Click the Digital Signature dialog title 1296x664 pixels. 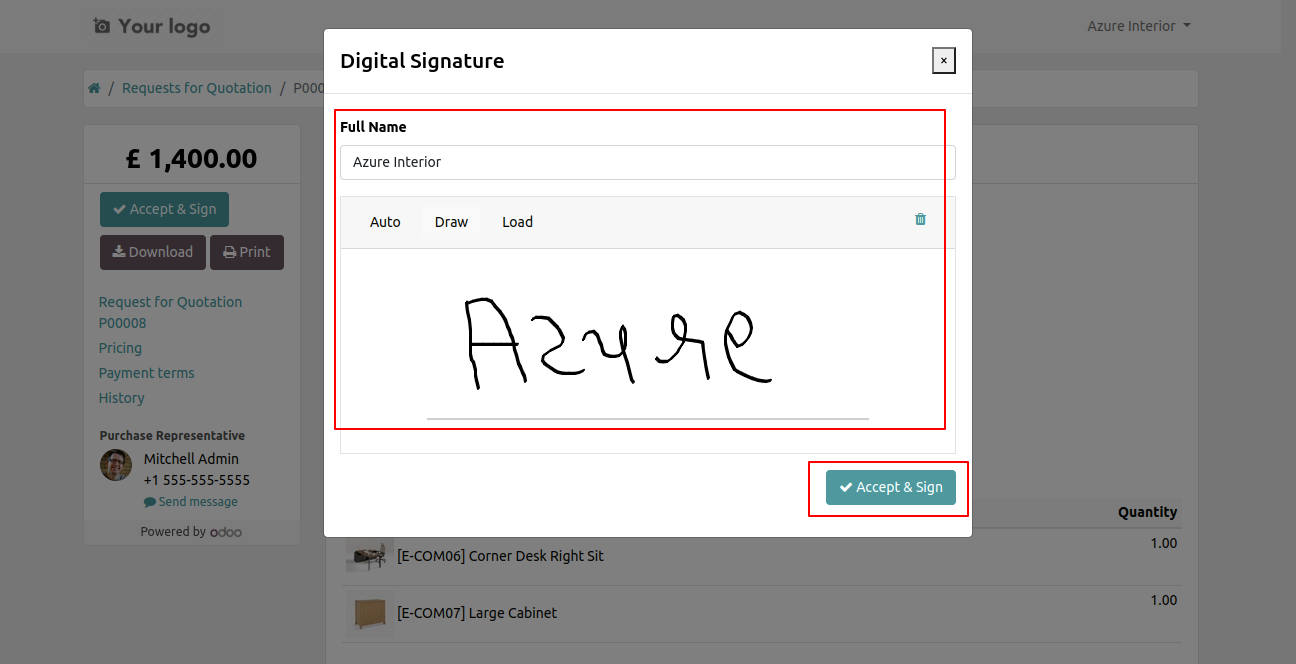point(422,61)
